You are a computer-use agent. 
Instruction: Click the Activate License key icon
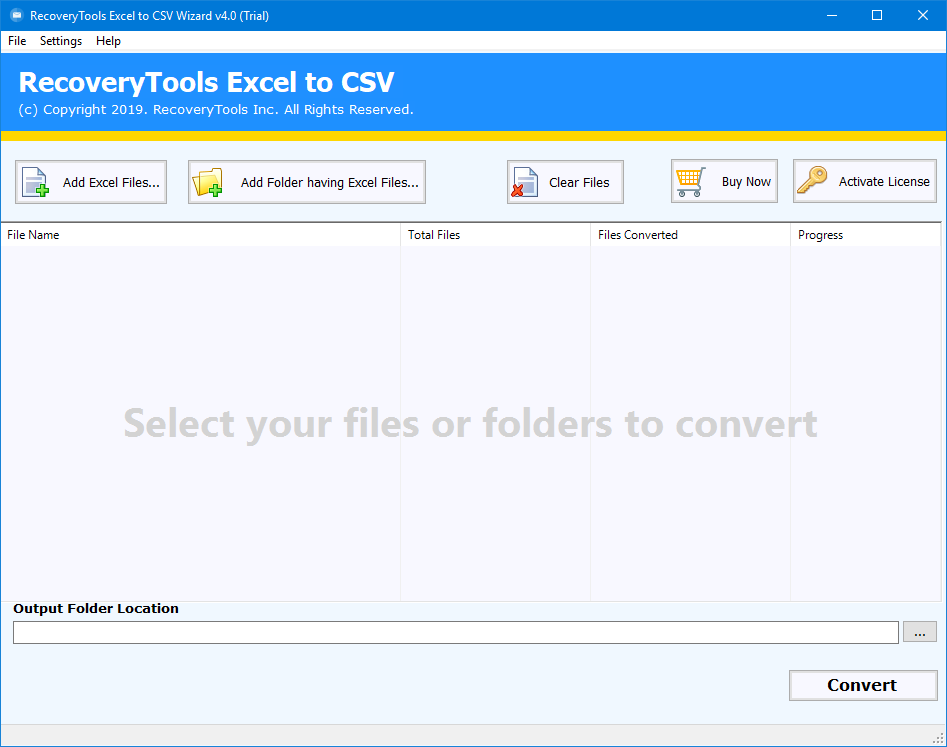(x=812, y=181)
